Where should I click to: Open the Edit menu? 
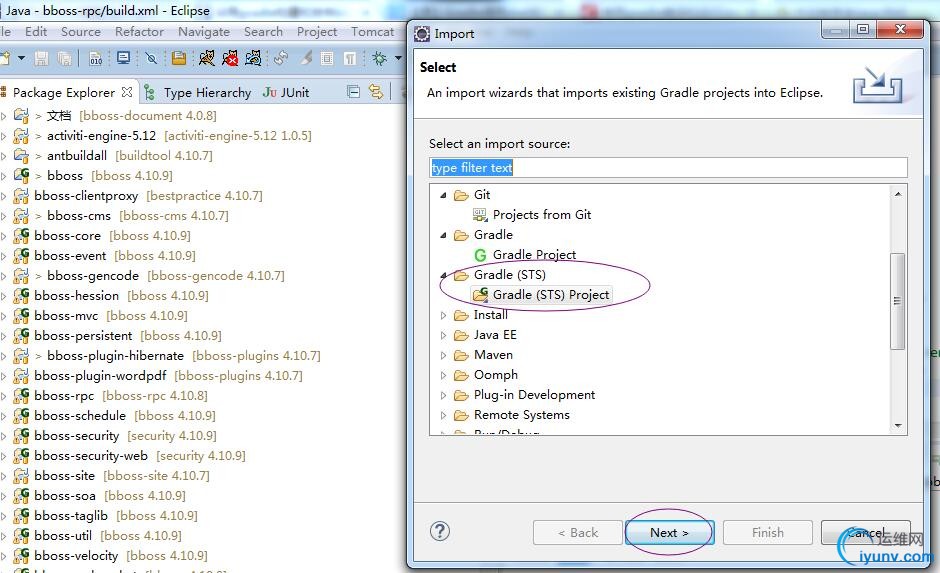pyautogui.click(x=36, y=32)
